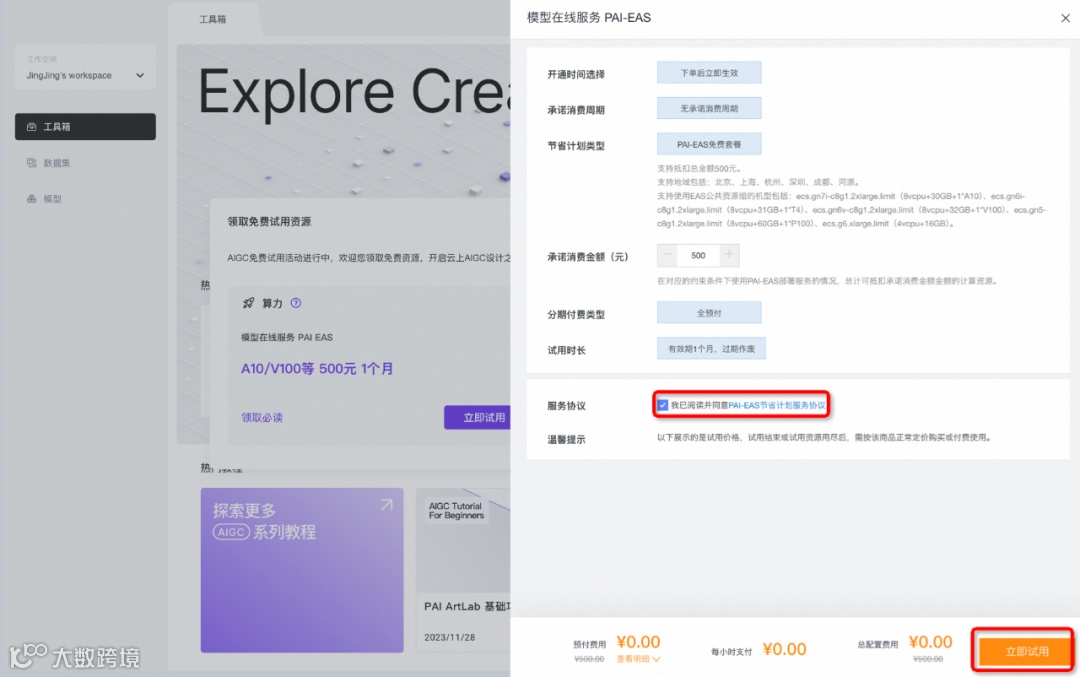This screenshot has height=677, width=1080.
Task: Open the JingJing's workspace dropdown
Action: [85, 75]
